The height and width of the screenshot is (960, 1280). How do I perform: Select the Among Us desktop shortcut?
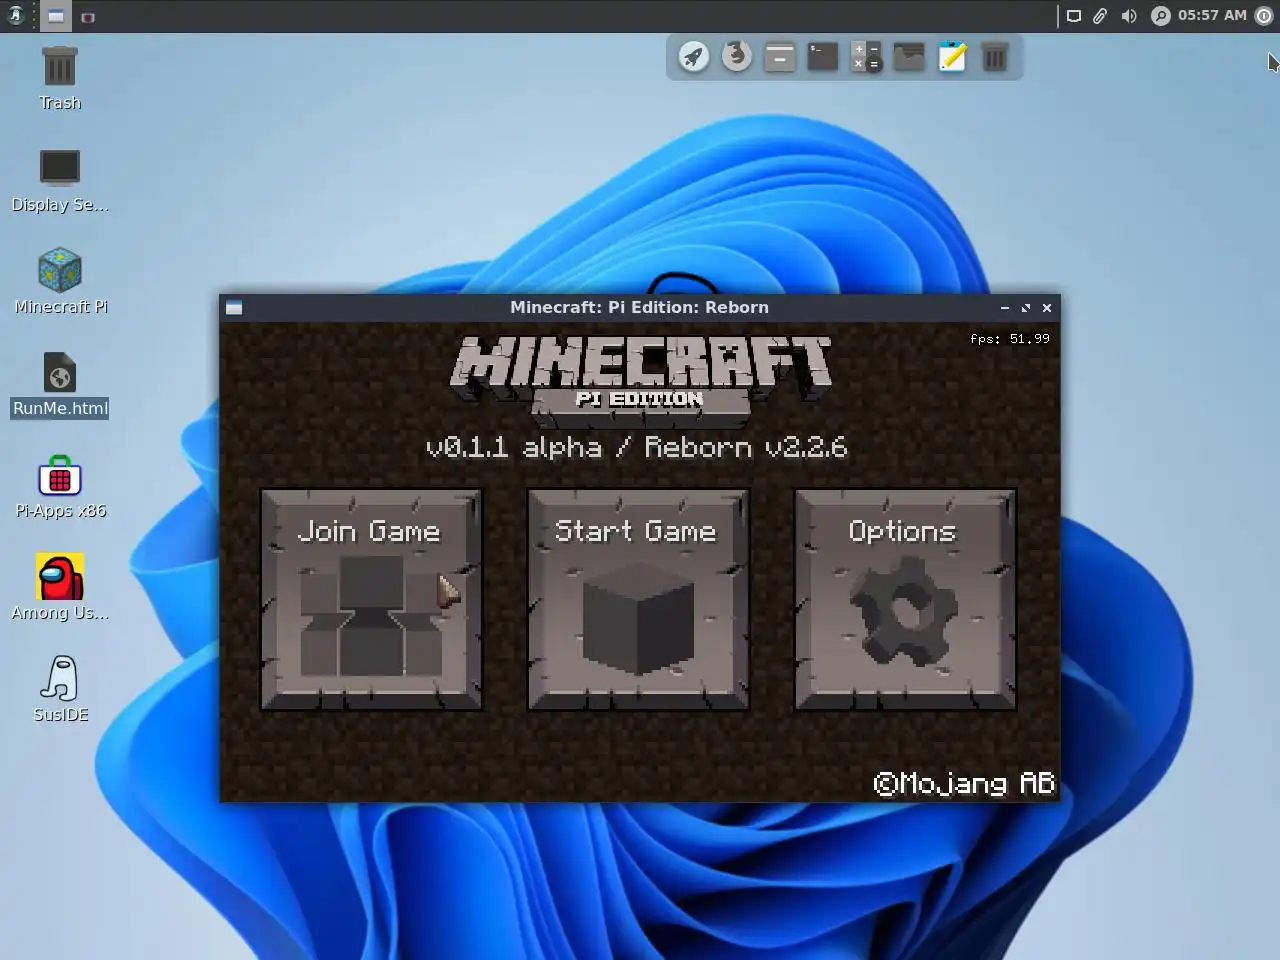60,589
